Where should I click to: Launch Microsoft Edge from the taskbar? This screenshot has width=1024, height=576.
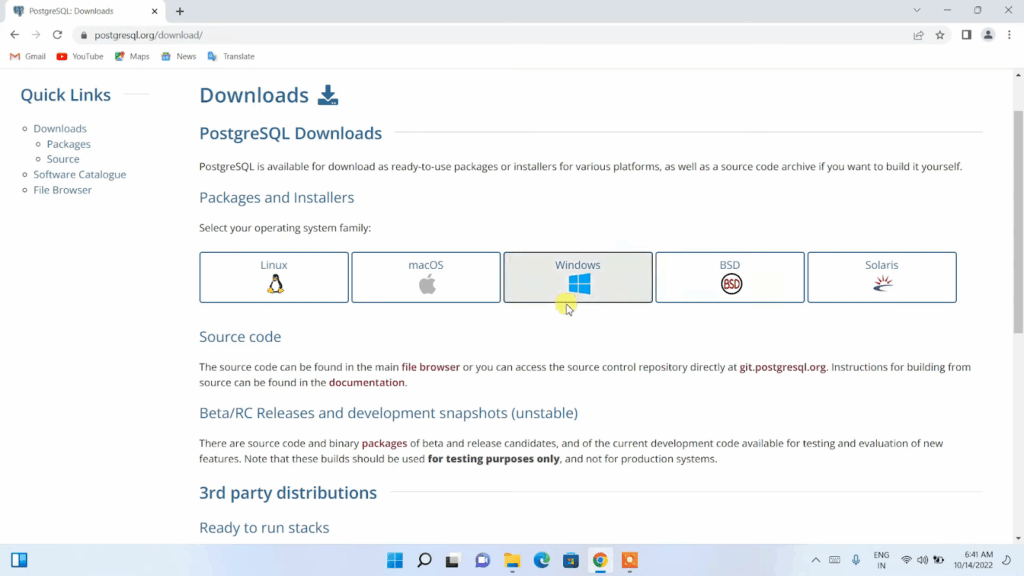pos(541,560)
